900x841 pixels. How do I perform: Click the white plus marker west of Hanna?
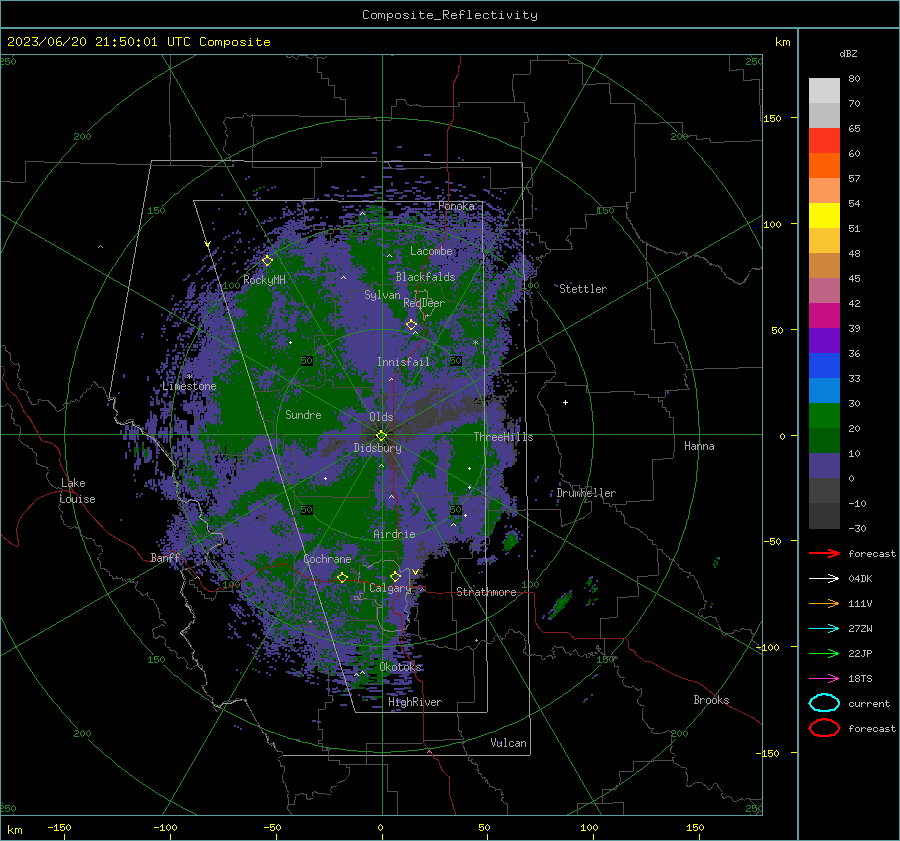pyautogui.click(x=565, y=402)
